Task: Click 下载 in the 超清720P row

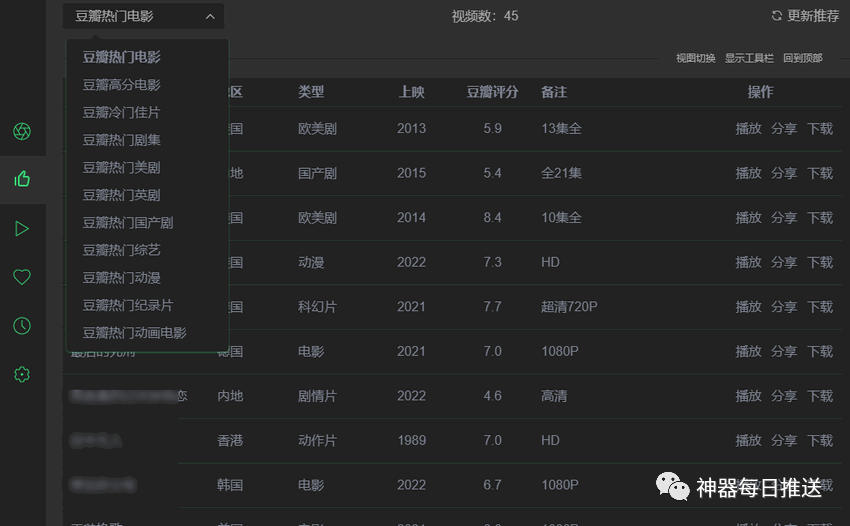Action: click(820, 307)
